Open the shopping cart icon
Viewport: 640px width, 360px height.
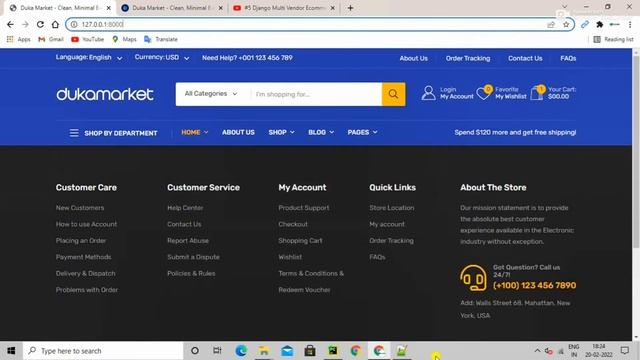[537, 93]
